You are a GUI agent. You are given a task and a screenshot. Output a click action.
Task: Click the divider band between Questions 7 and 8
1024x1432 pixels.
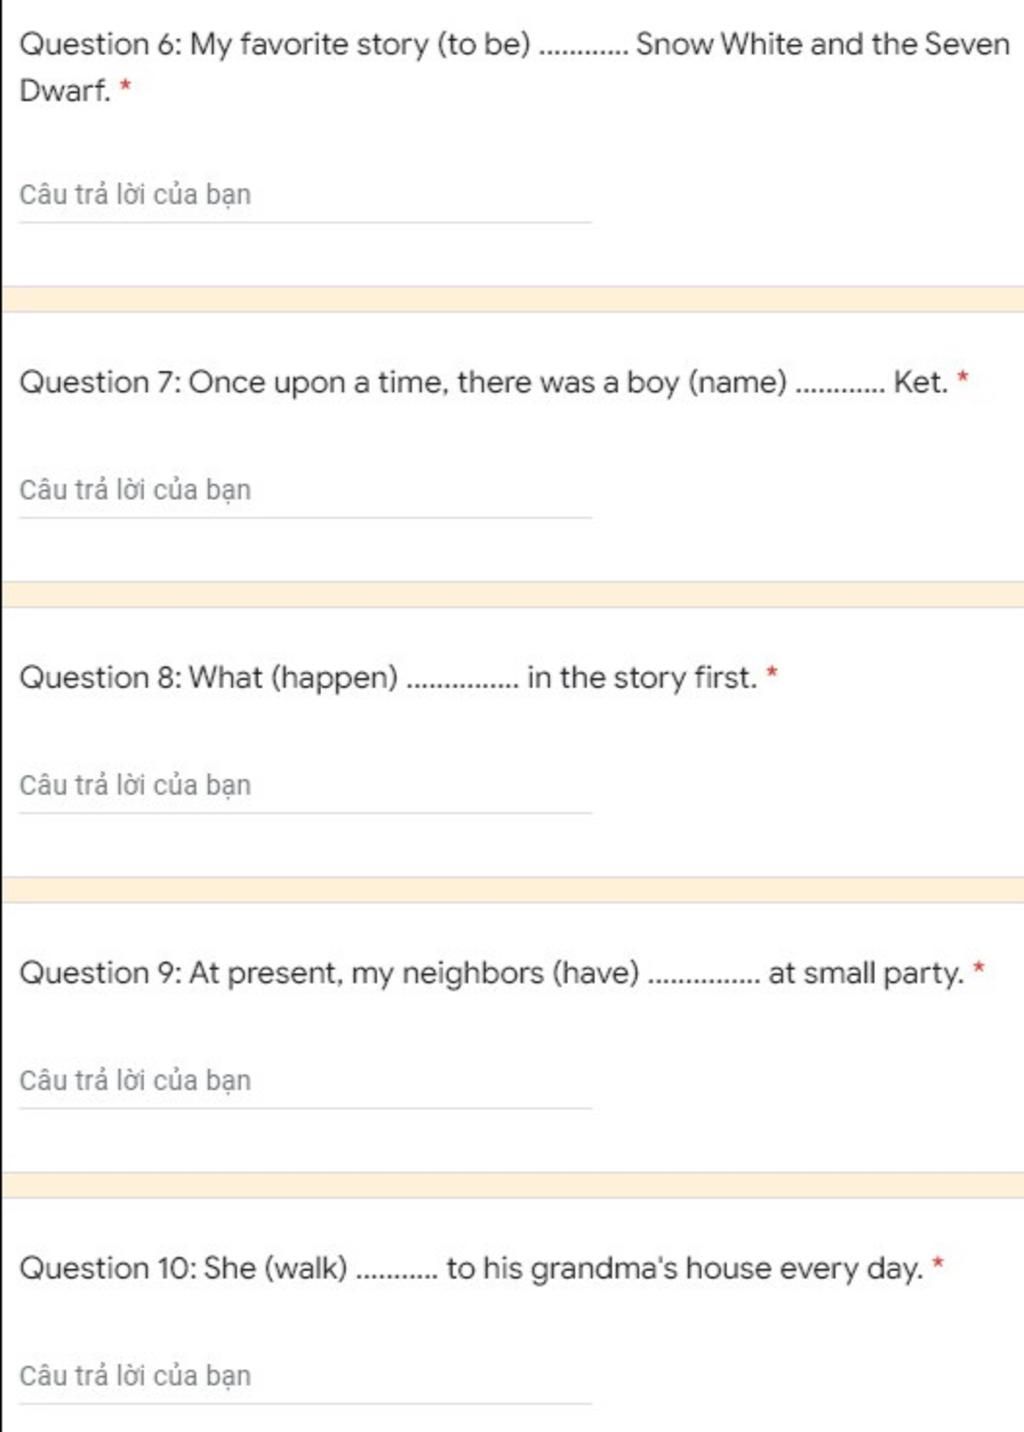point(512,594)
